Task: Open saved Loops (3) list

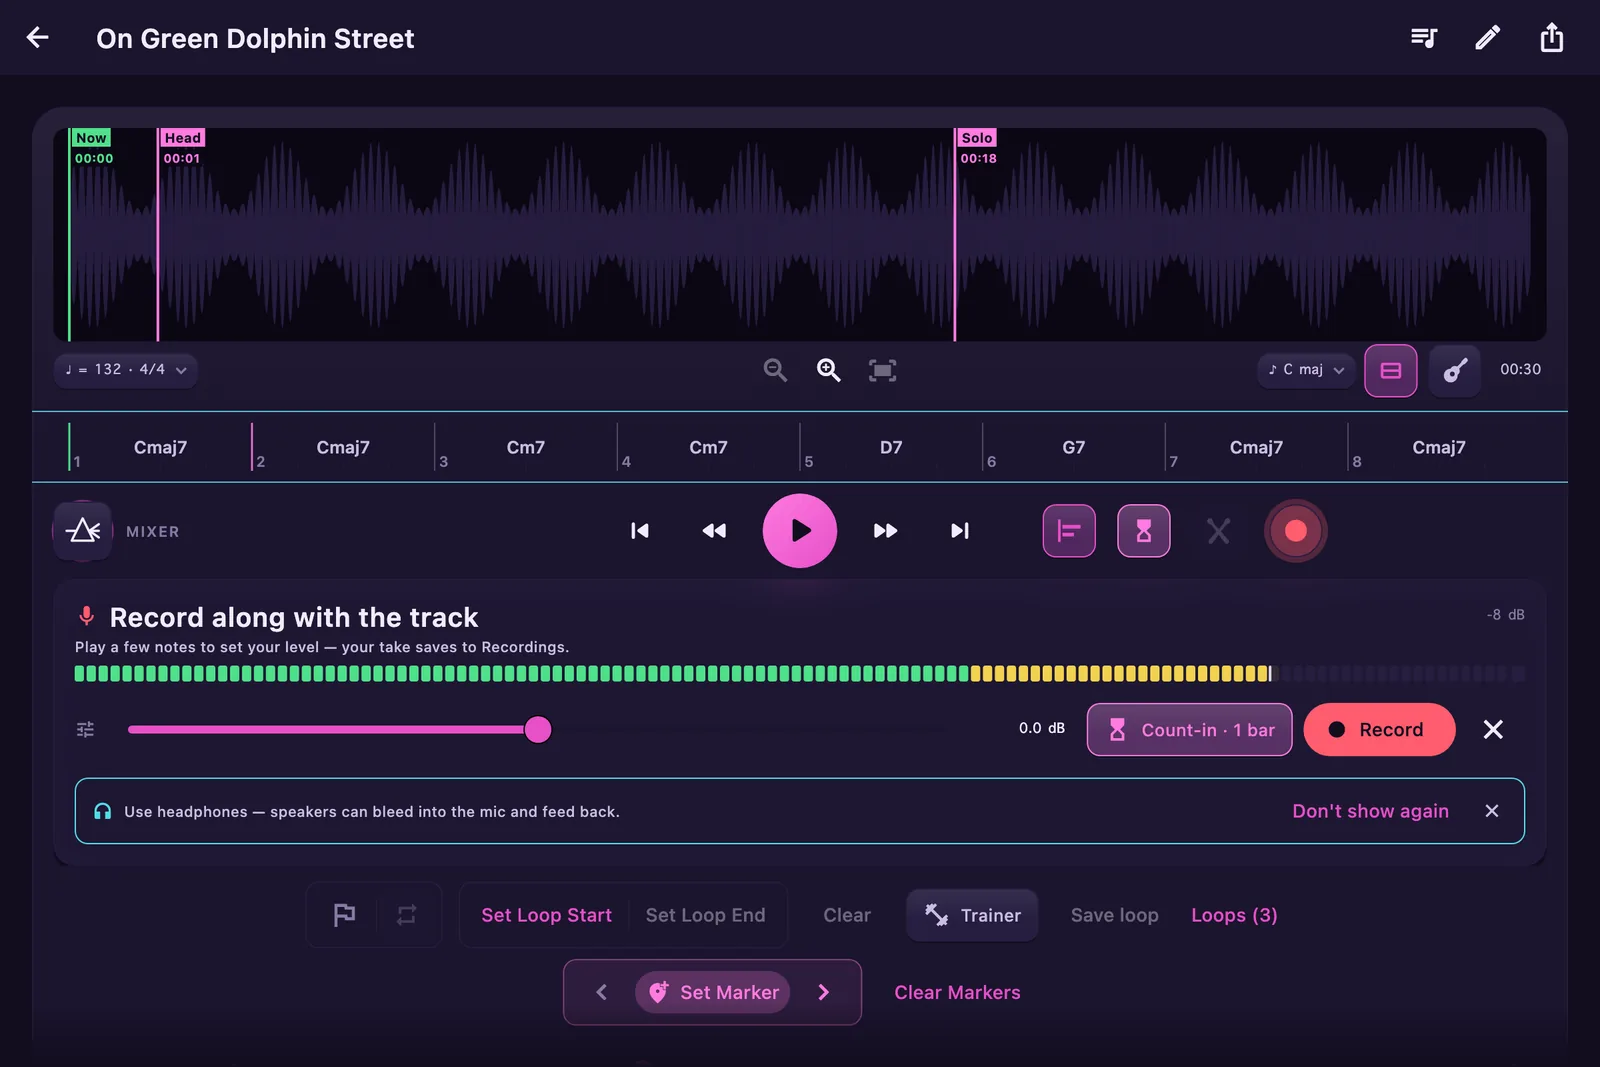Action: click(1234, 915)
